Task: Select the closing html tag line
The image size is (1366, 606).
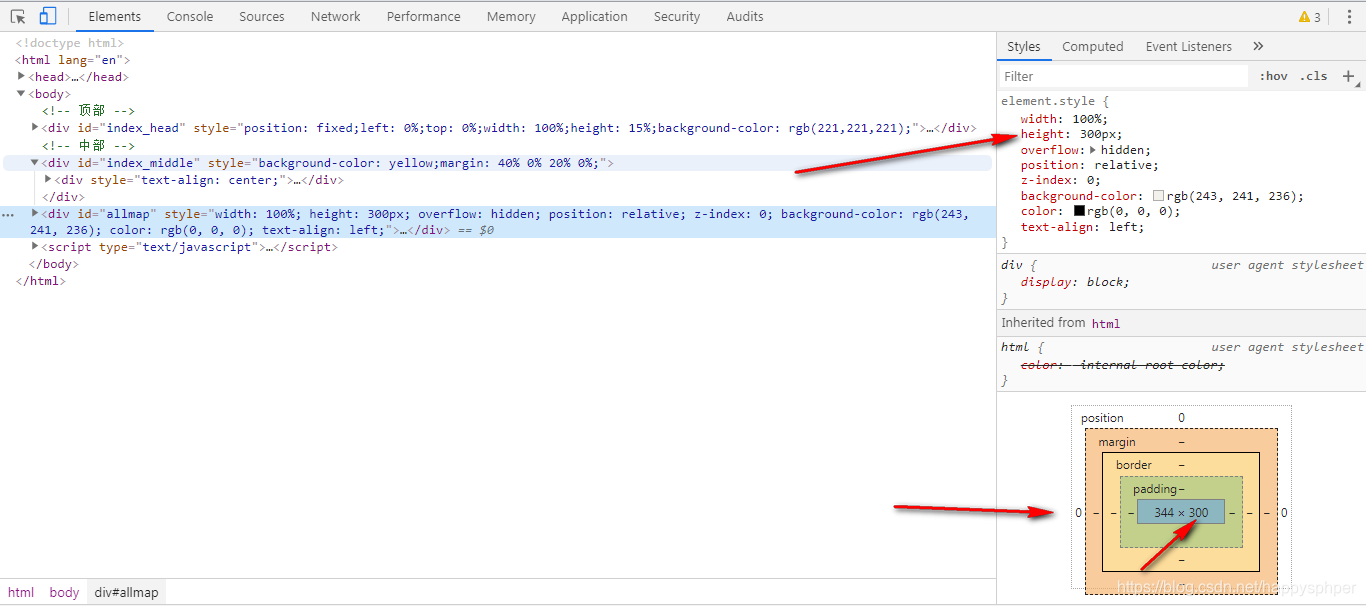Action: point(41,281)
